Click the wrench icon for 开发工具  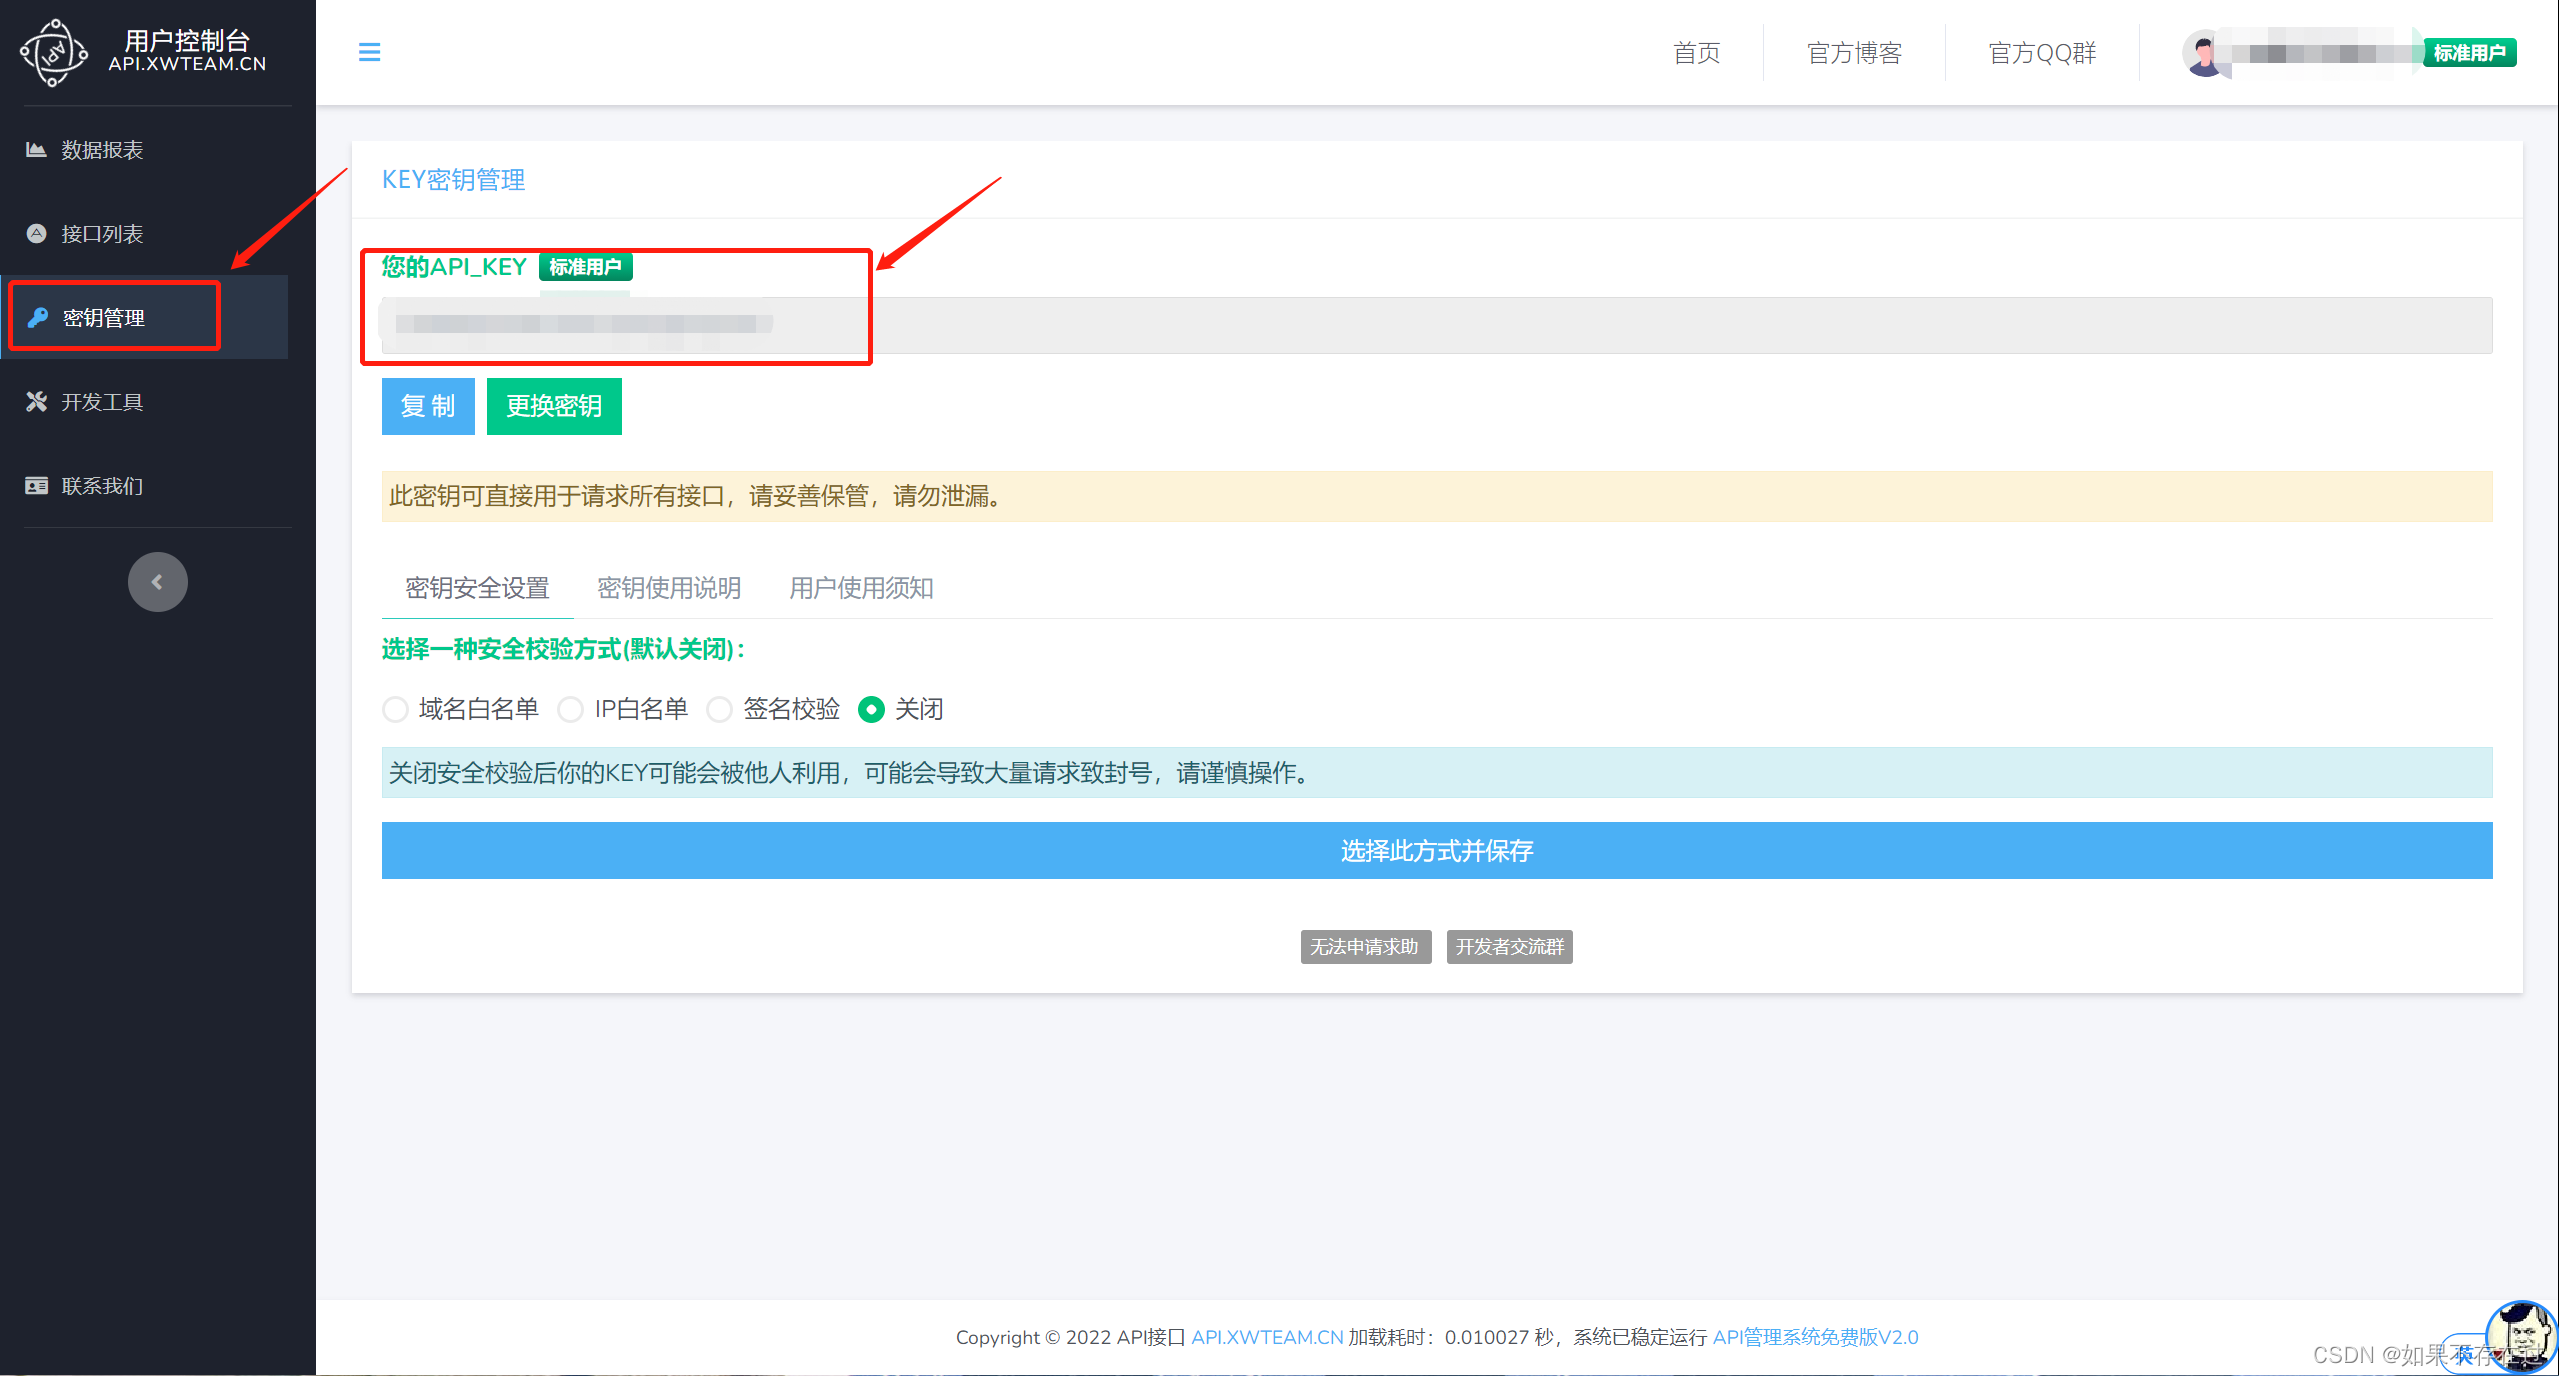pyautogui.click(x=36, y=401)
